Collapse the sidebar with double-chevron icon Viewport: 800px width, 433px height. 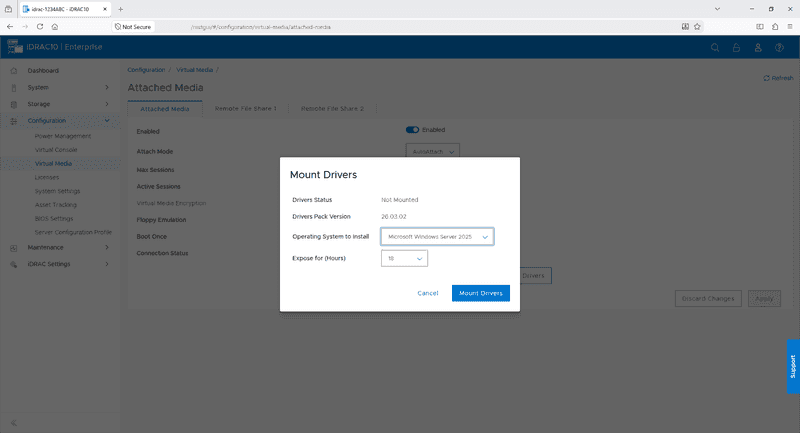tap(14, 423)
